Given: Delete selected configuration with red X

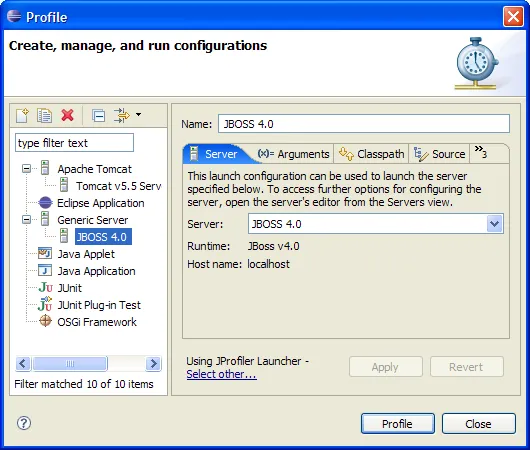Looking at the screenshot, I should point(67,115).
